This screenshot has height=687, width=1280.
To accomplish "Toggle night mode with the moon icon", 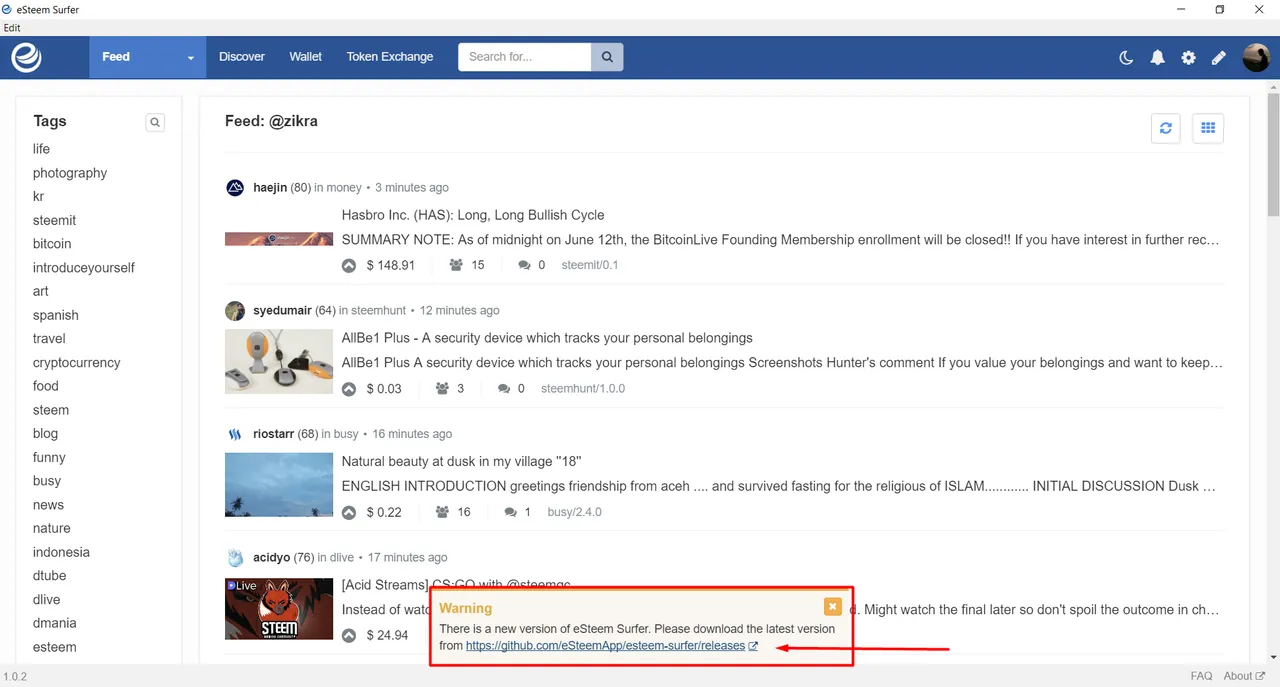I will [1126, 58].
